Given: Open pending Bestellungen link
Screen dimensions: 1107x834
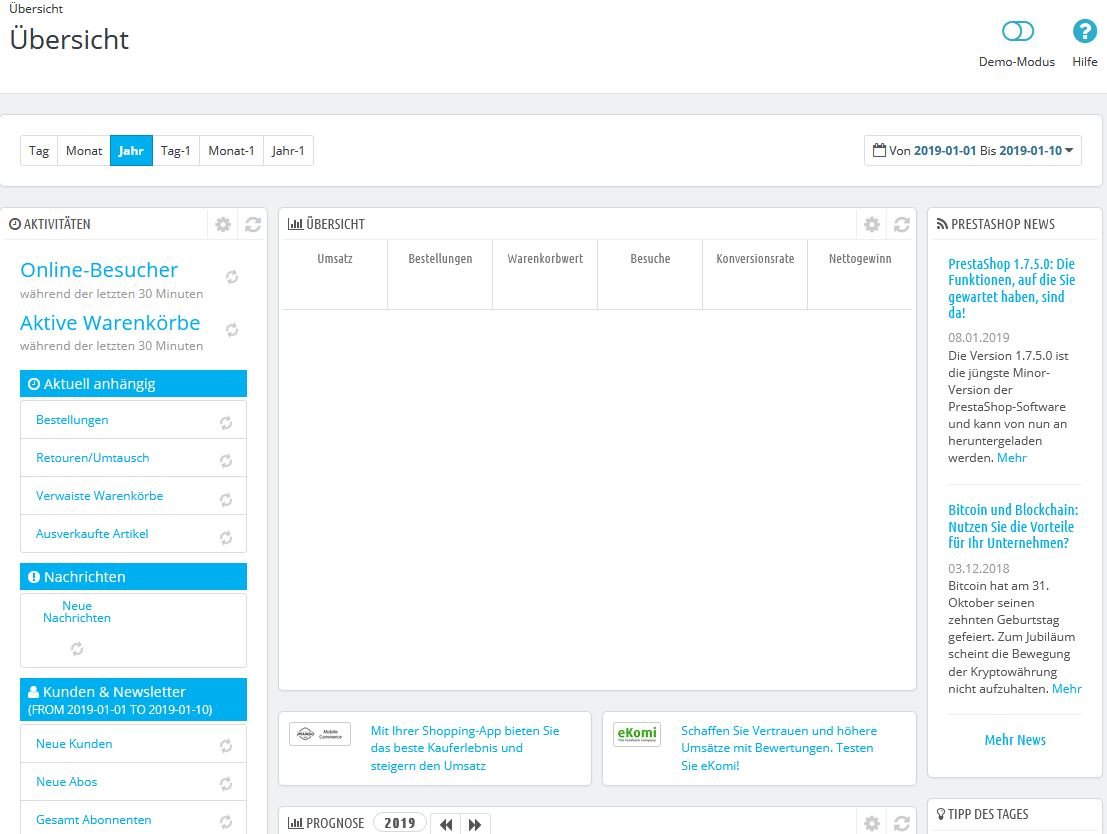Looking at the screenshot, I should click(x=72, y=419).
